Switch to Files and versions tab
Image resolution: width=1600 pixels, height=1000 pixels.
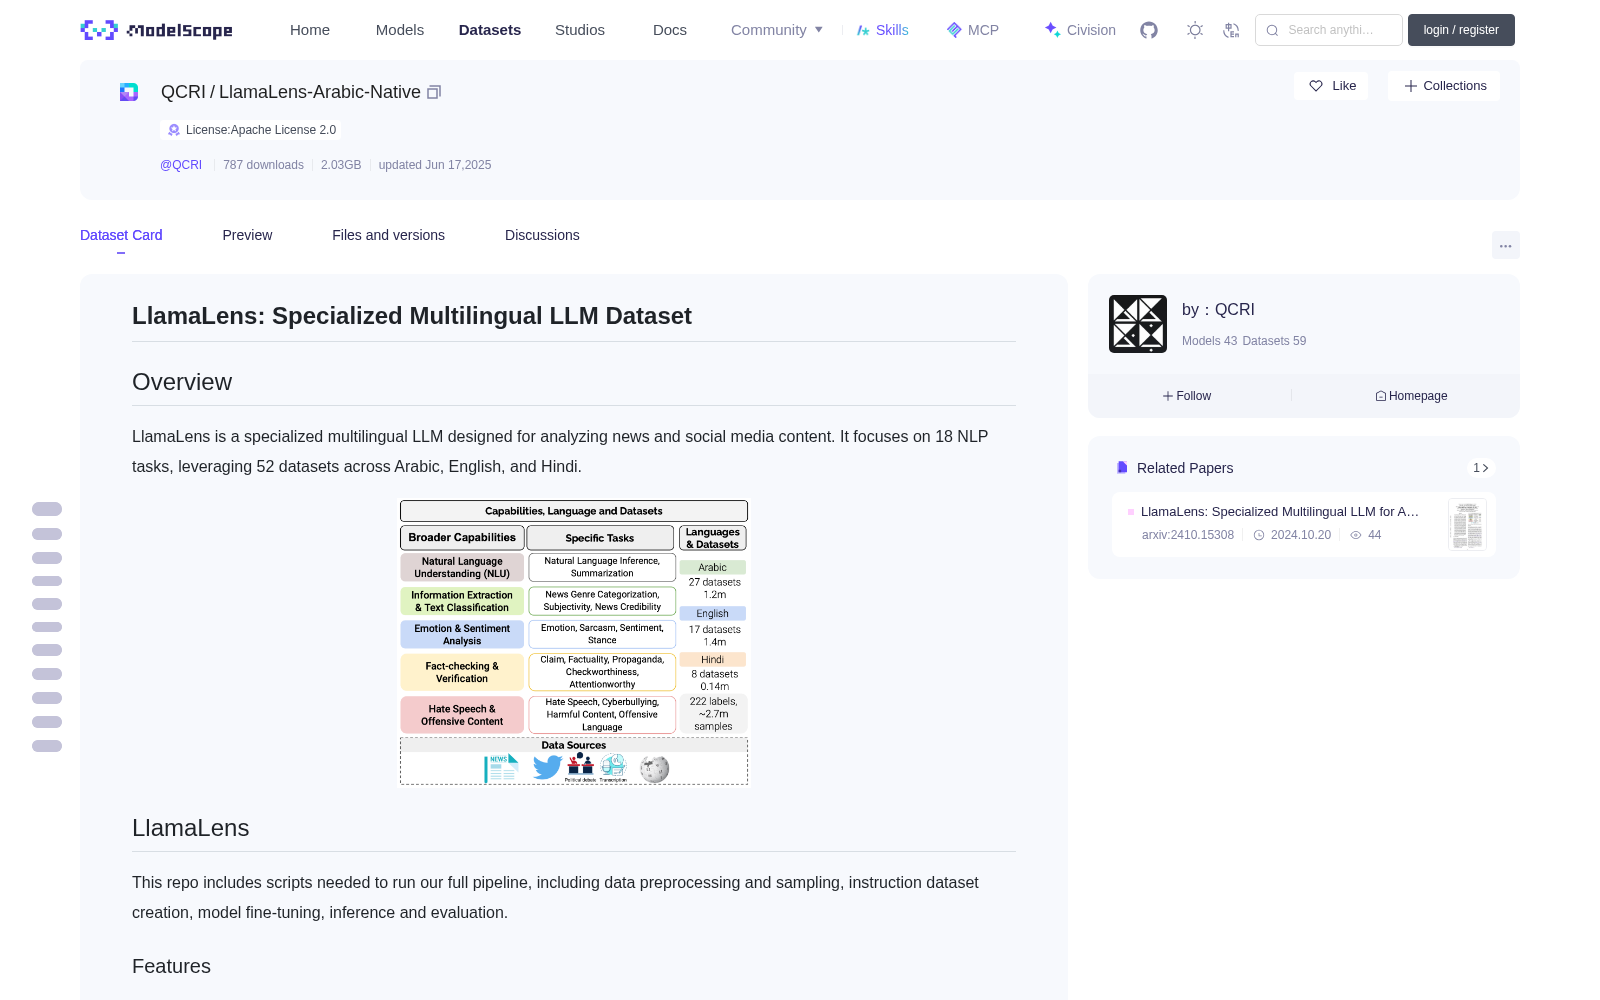(388, 235)
